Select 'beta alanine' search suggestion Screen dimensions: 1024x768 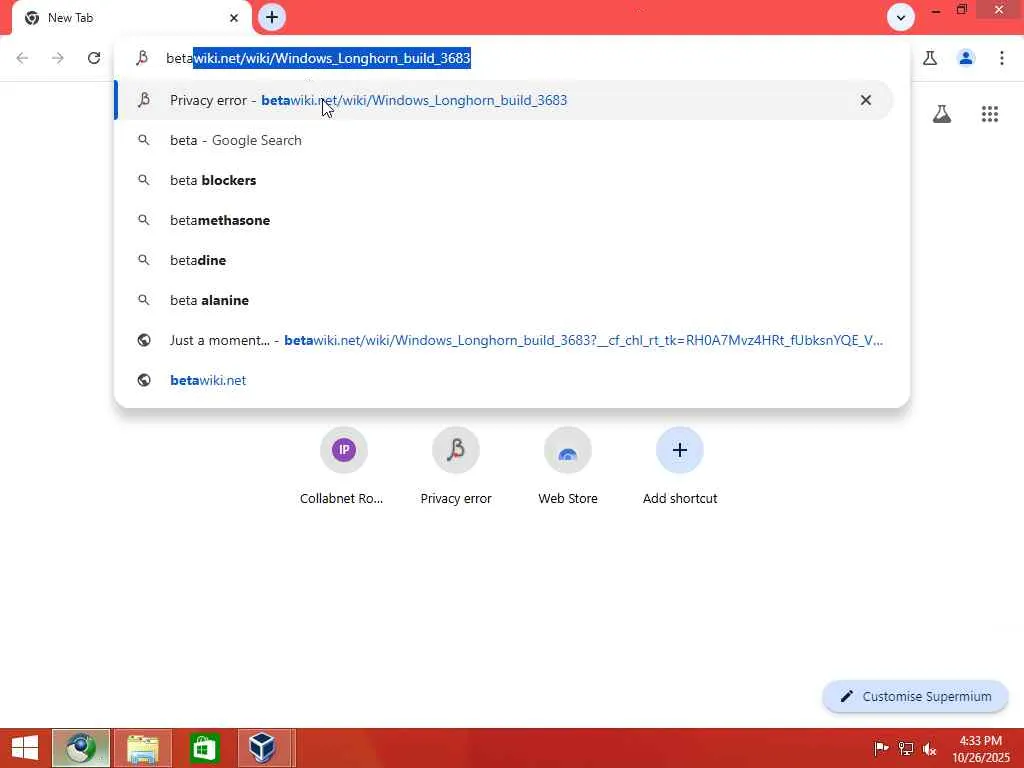pyautogui.click(x=503, y=300)
